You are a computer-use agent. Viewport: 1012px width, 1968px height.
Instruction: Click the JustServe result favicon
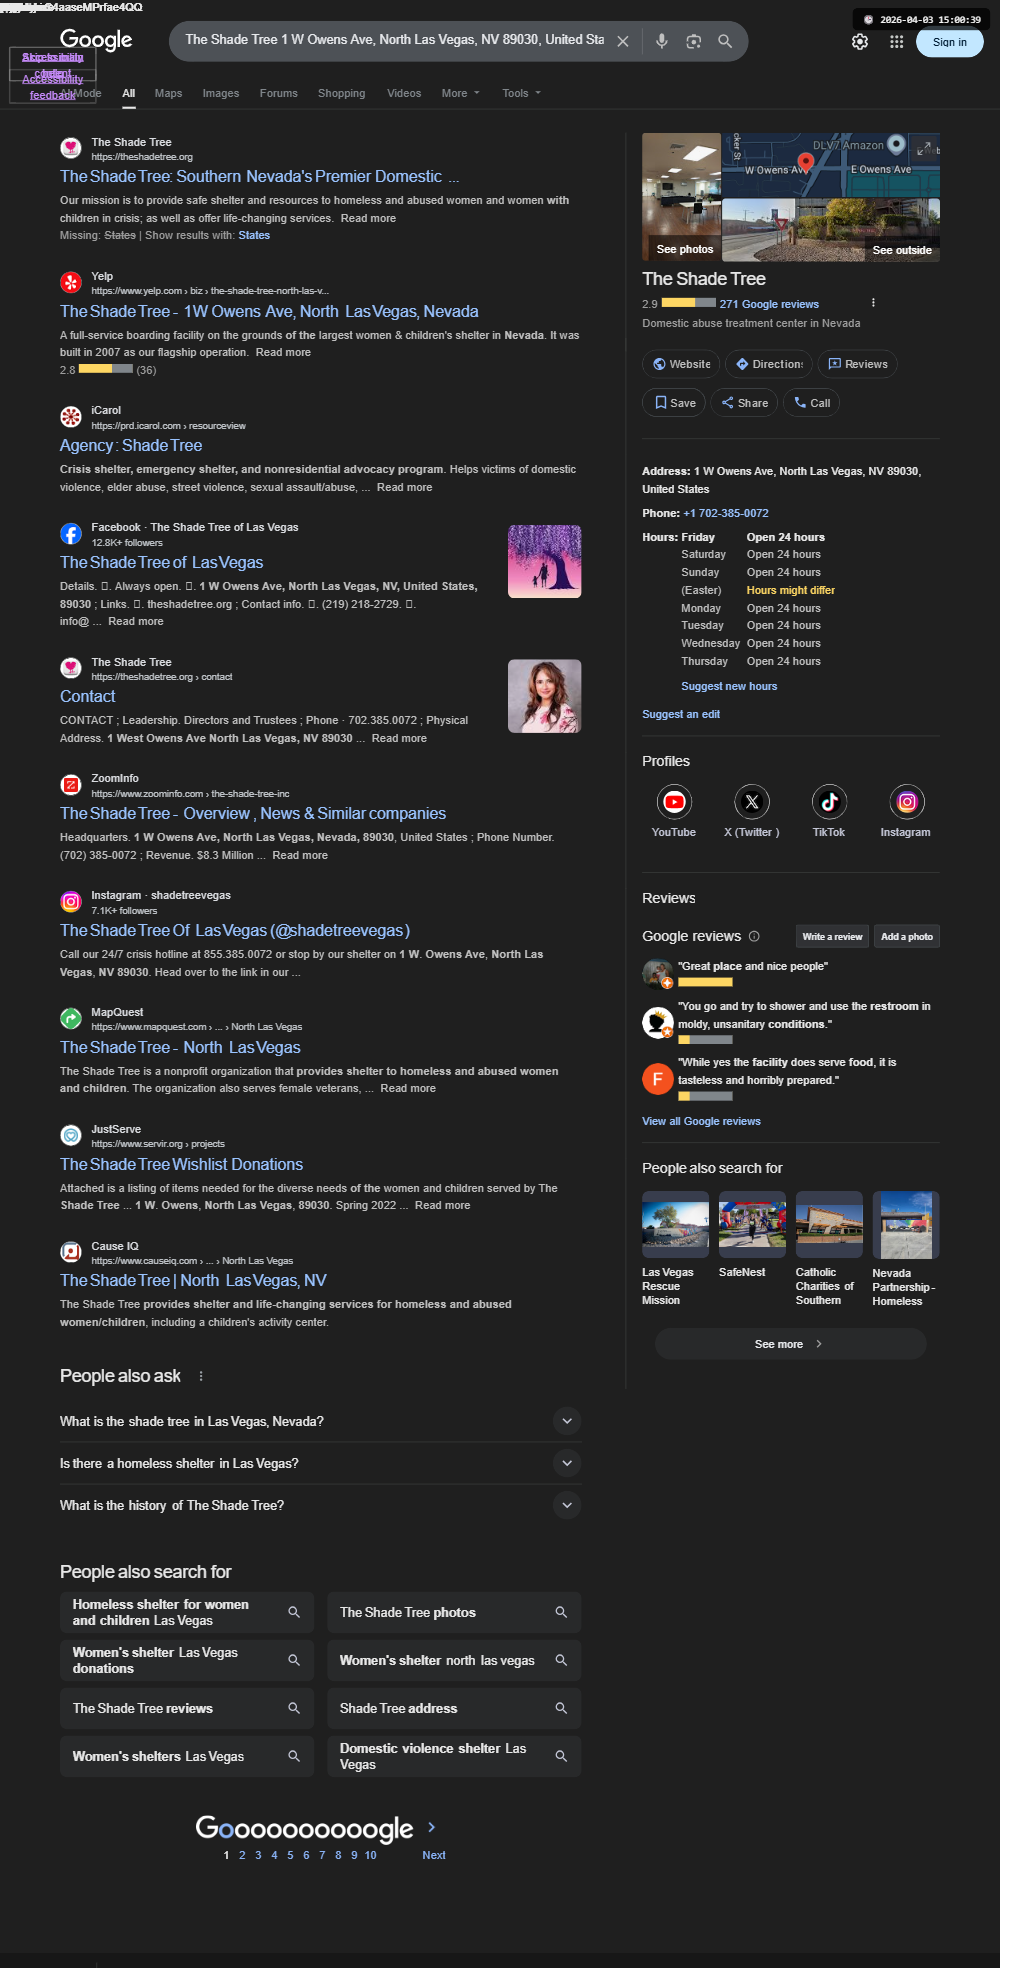coord(71,1136)
